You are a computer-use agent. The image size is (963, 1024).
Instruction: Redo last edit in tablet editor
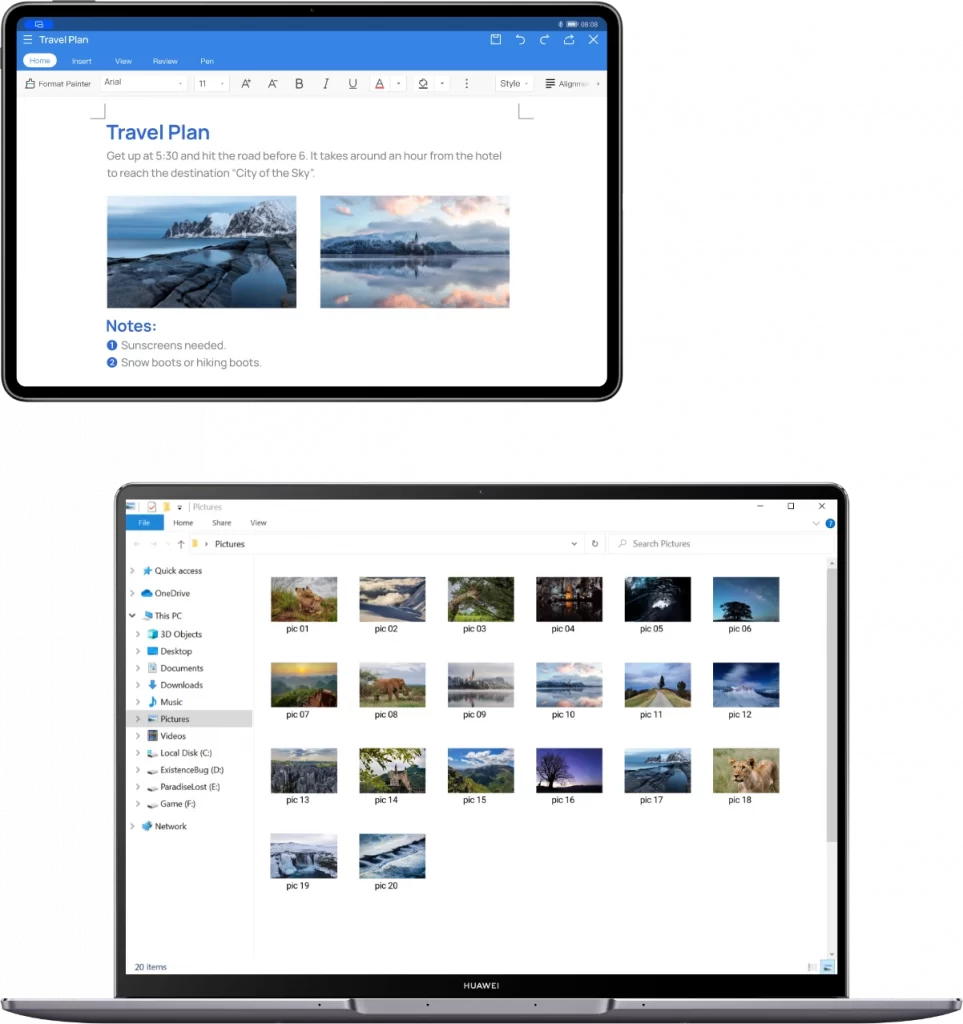(x=545, y=40)
